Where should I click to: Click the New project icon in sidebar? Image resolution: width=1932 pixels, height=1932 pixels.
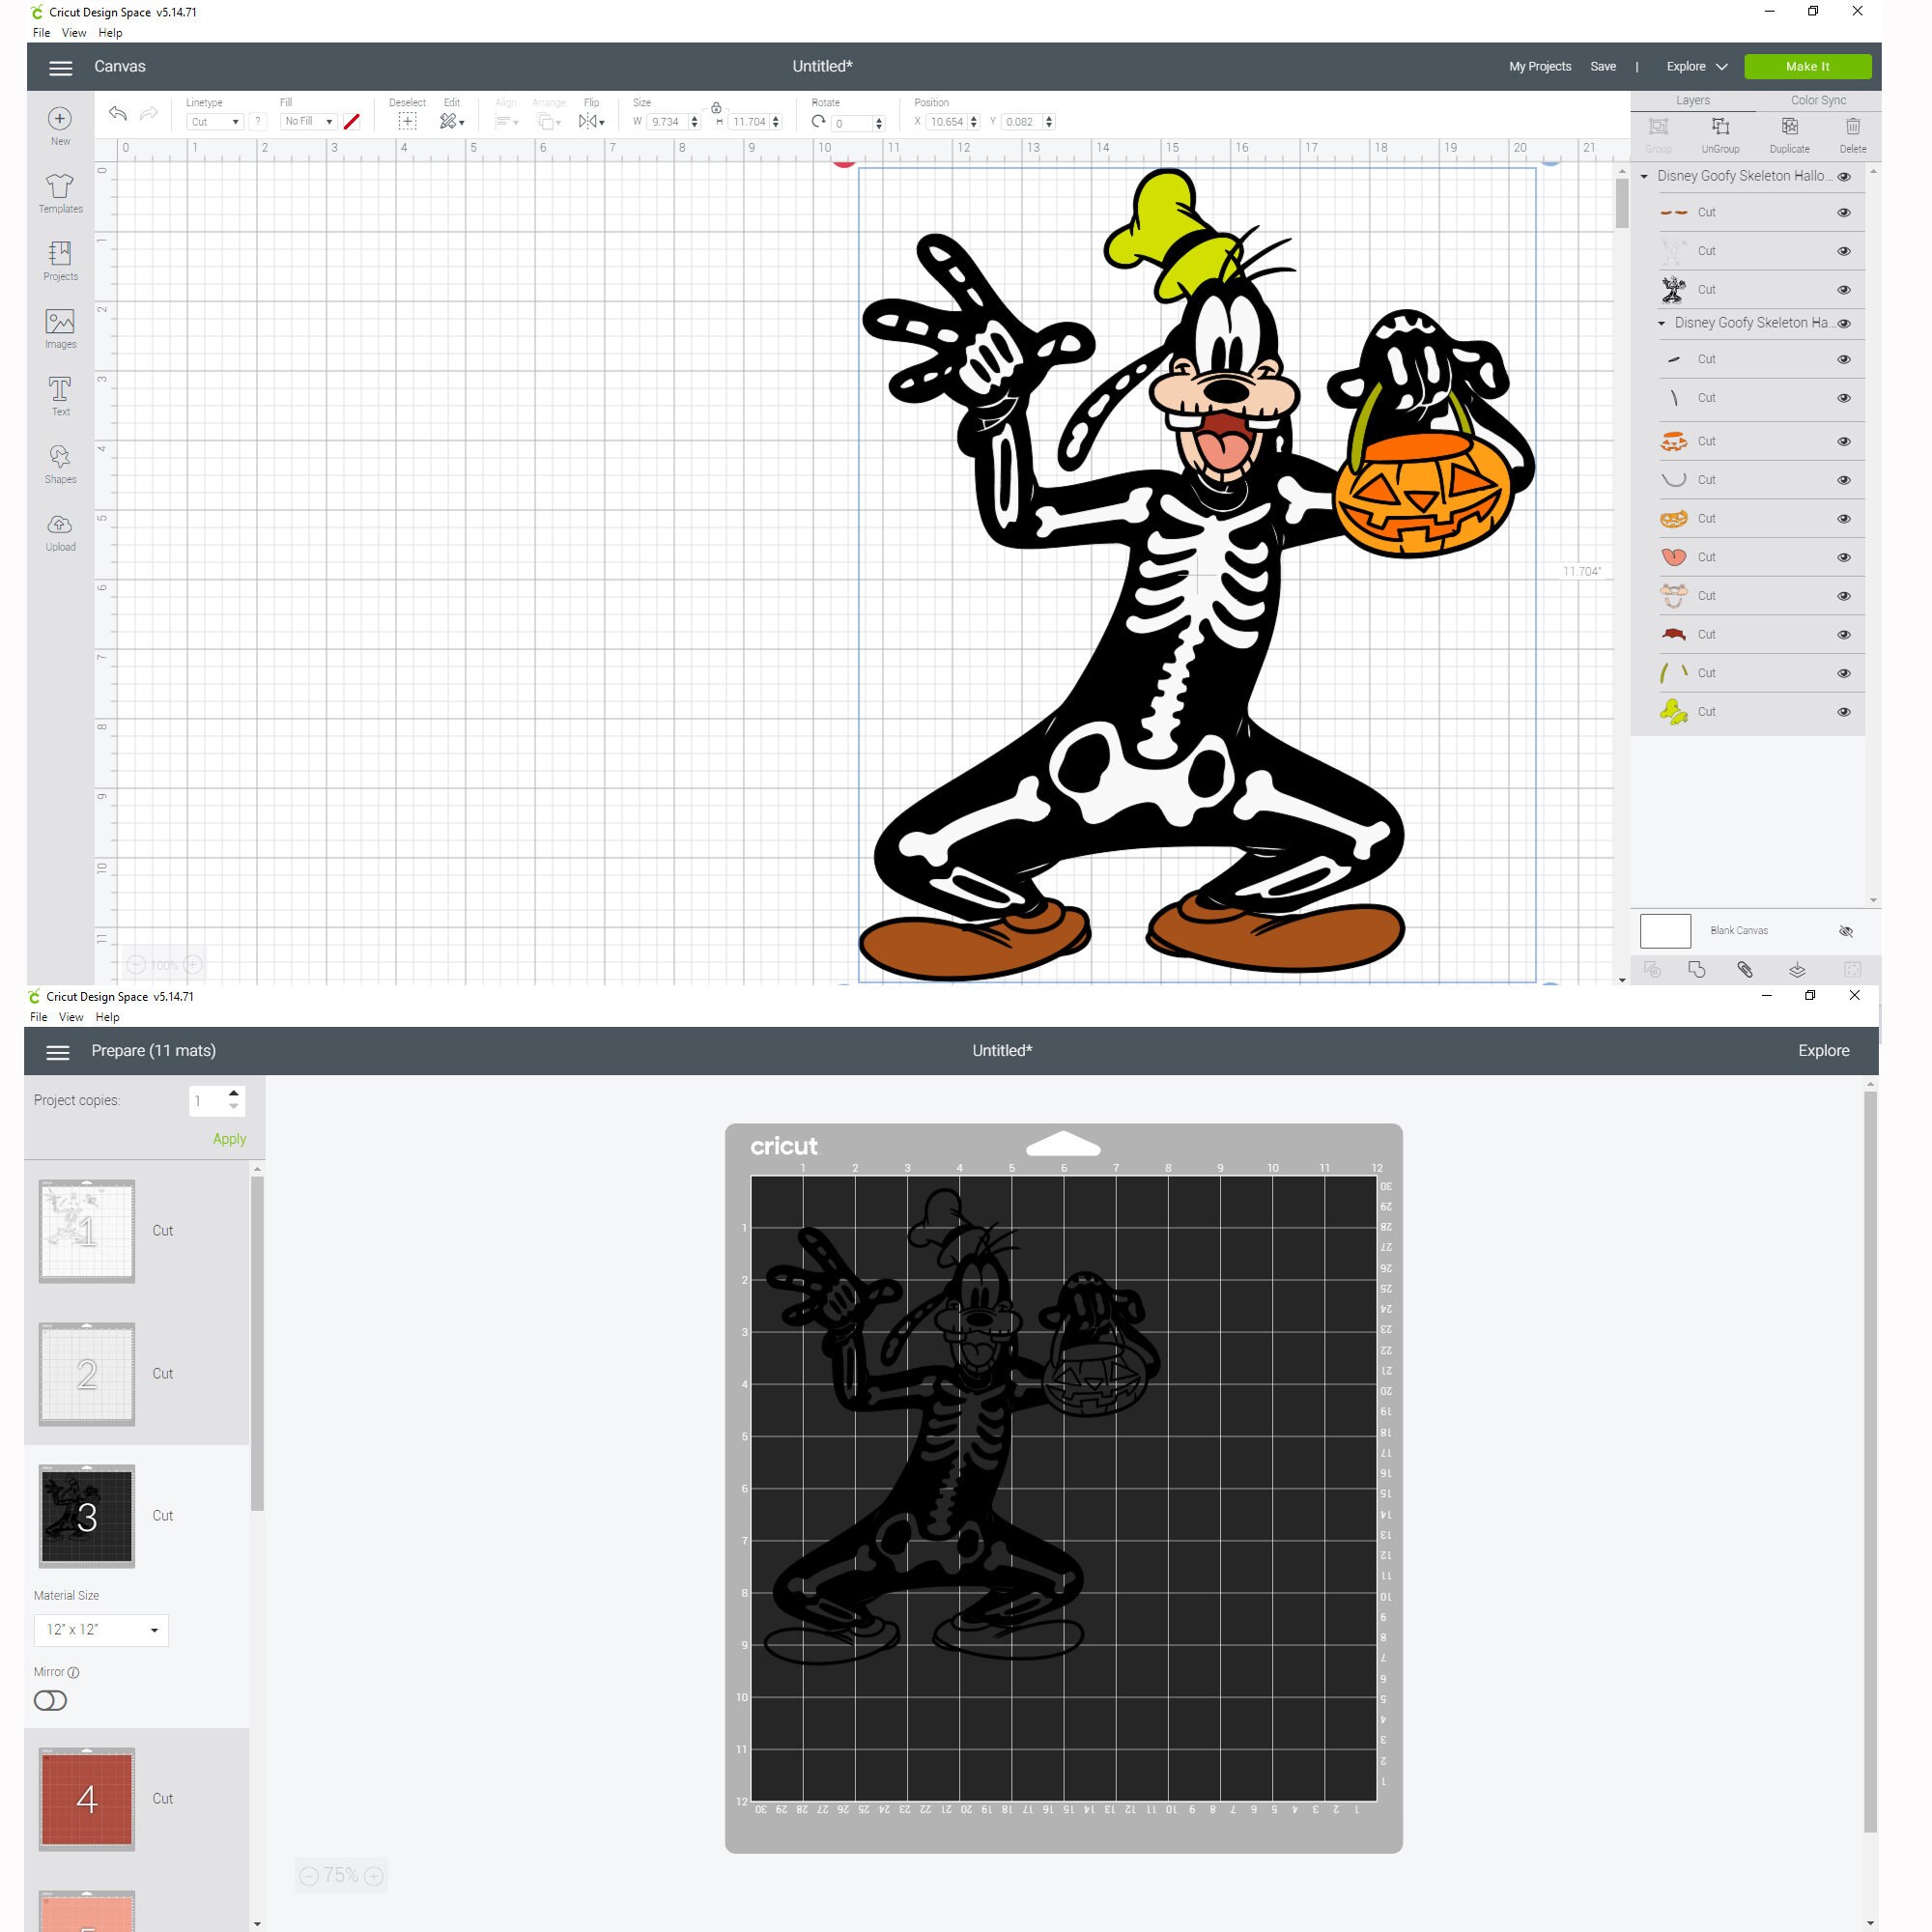(x=60, y=119)
